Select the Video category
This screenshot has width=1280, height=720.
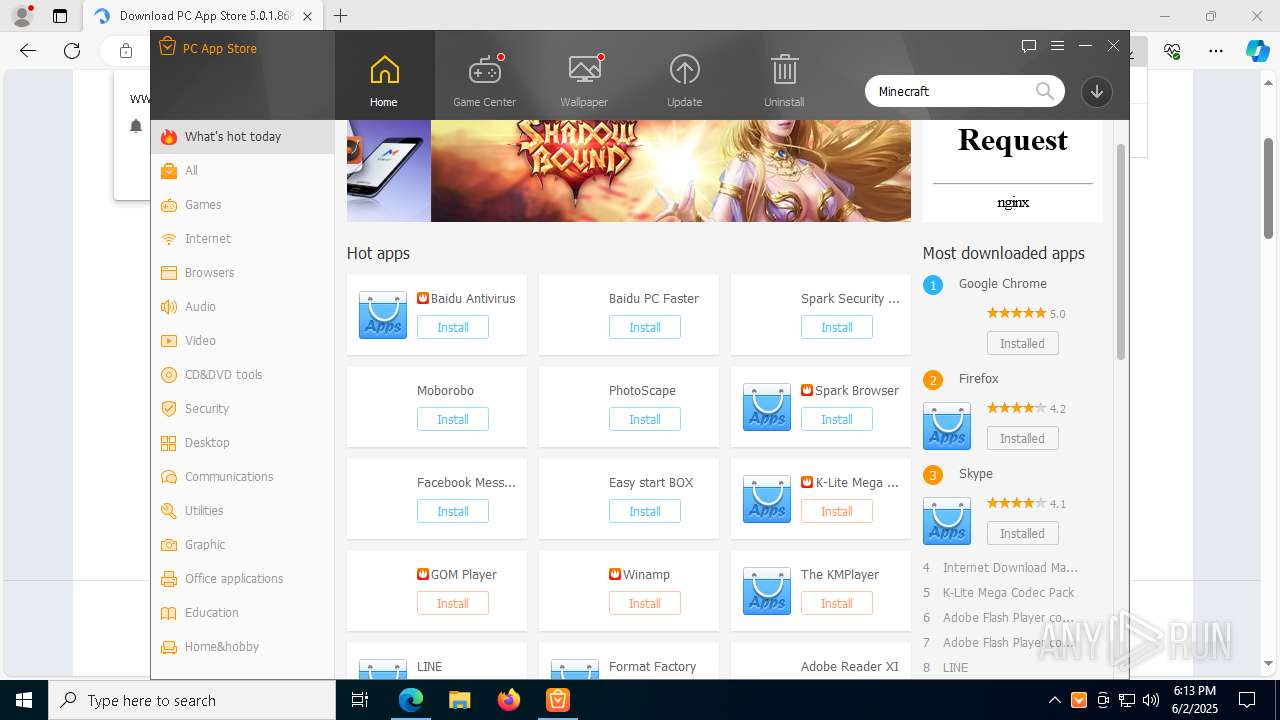[x=243, y=341]
